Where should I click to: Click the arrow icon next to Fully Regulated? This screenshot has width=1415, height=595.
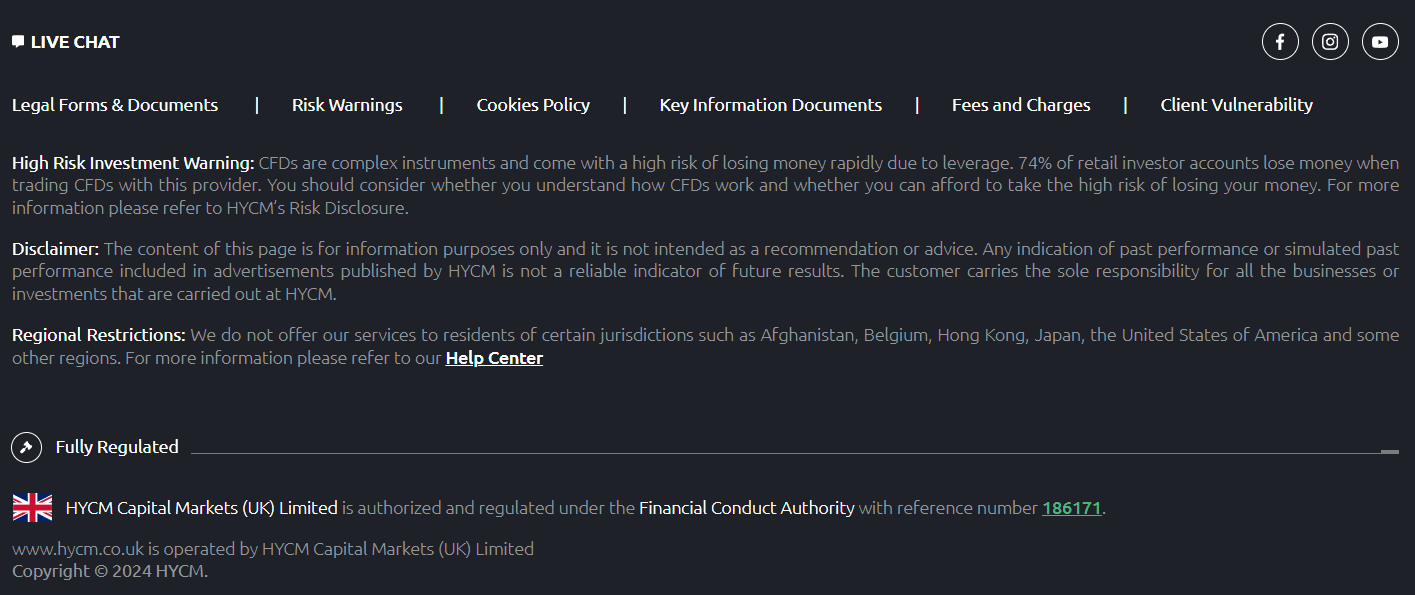click(x=26, y=447)
